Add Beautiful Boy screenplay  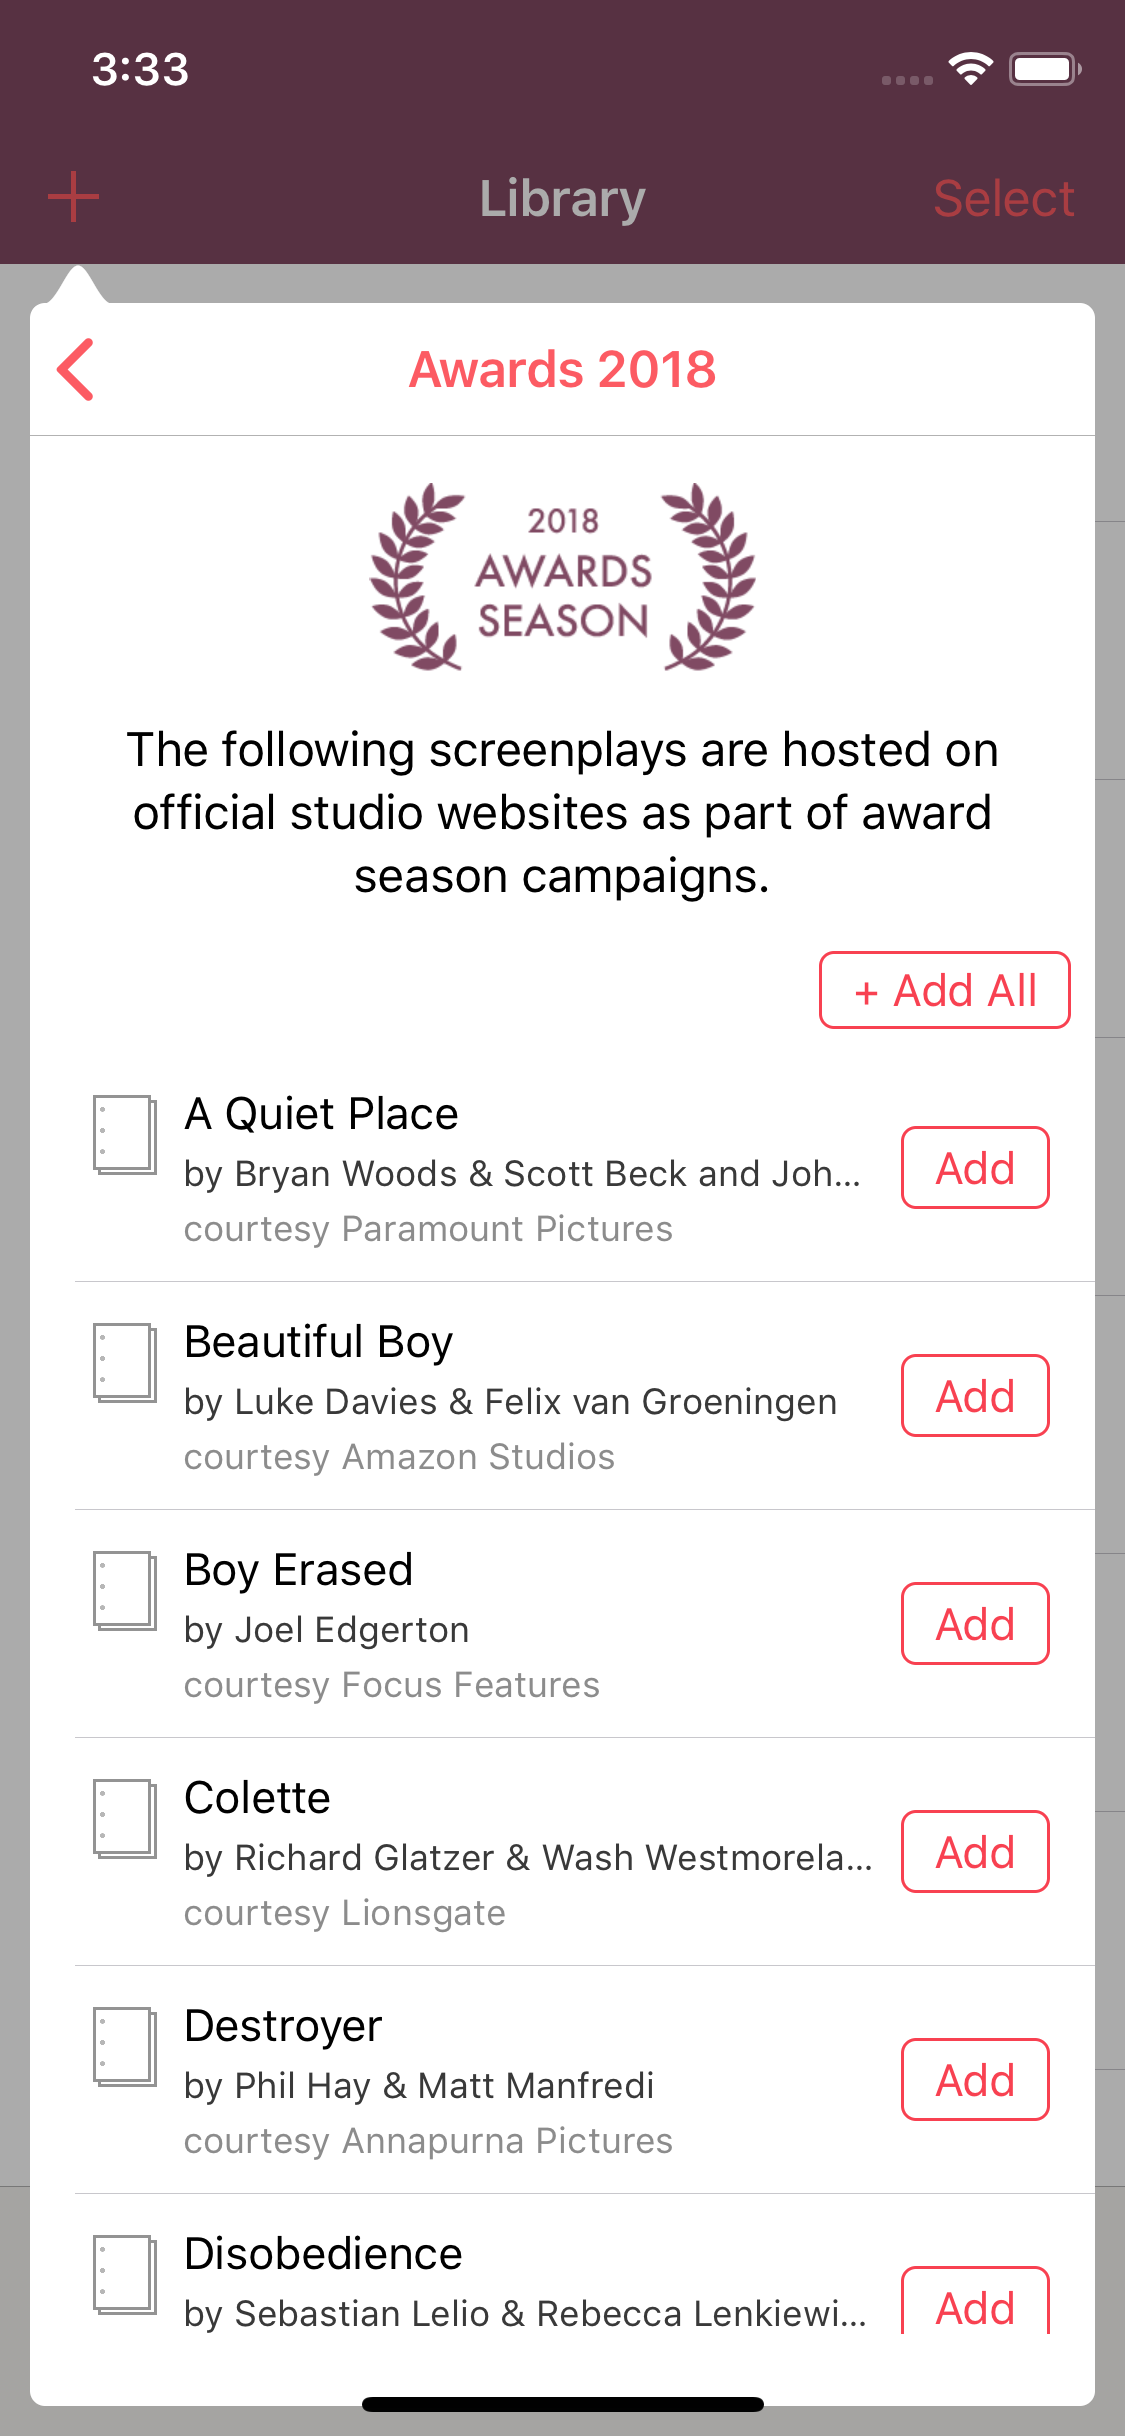coord(975,1396)
